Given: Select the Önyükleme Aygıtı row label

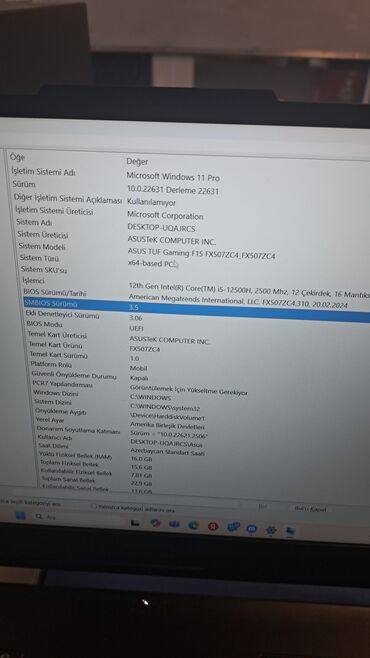Looking at the screenshot, I should [x=61, y=411].
